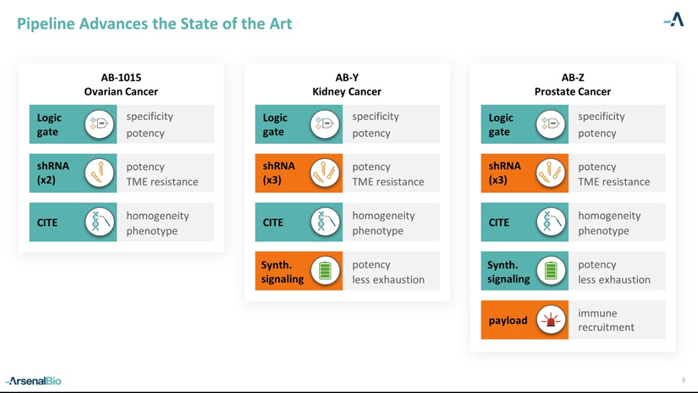Select the AB-Y Kidney Cancer heading
The image size is (698, 393).
coord(347,85)
